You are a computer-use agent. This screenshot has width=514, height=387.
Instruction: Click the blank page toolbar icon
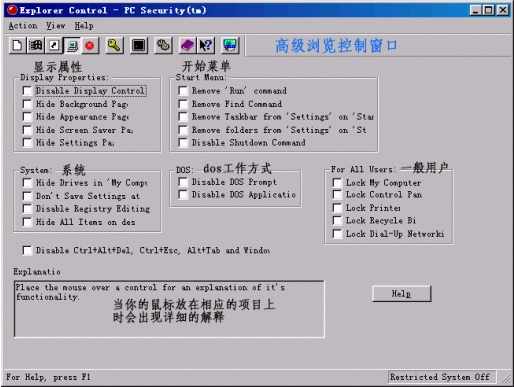[17, 45]
